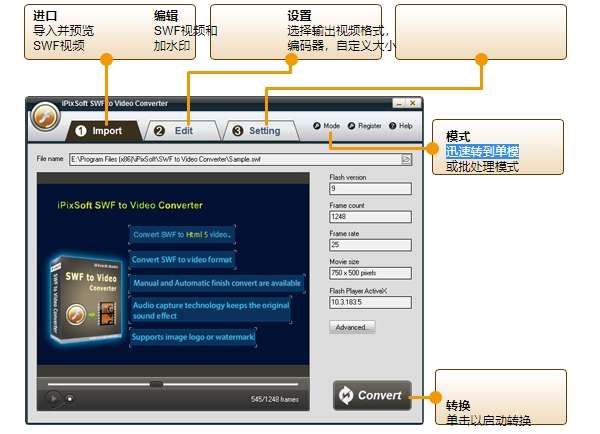Click the Frame rate field
The height and width of the screenshot is (434, 600).
pos(370,245)
